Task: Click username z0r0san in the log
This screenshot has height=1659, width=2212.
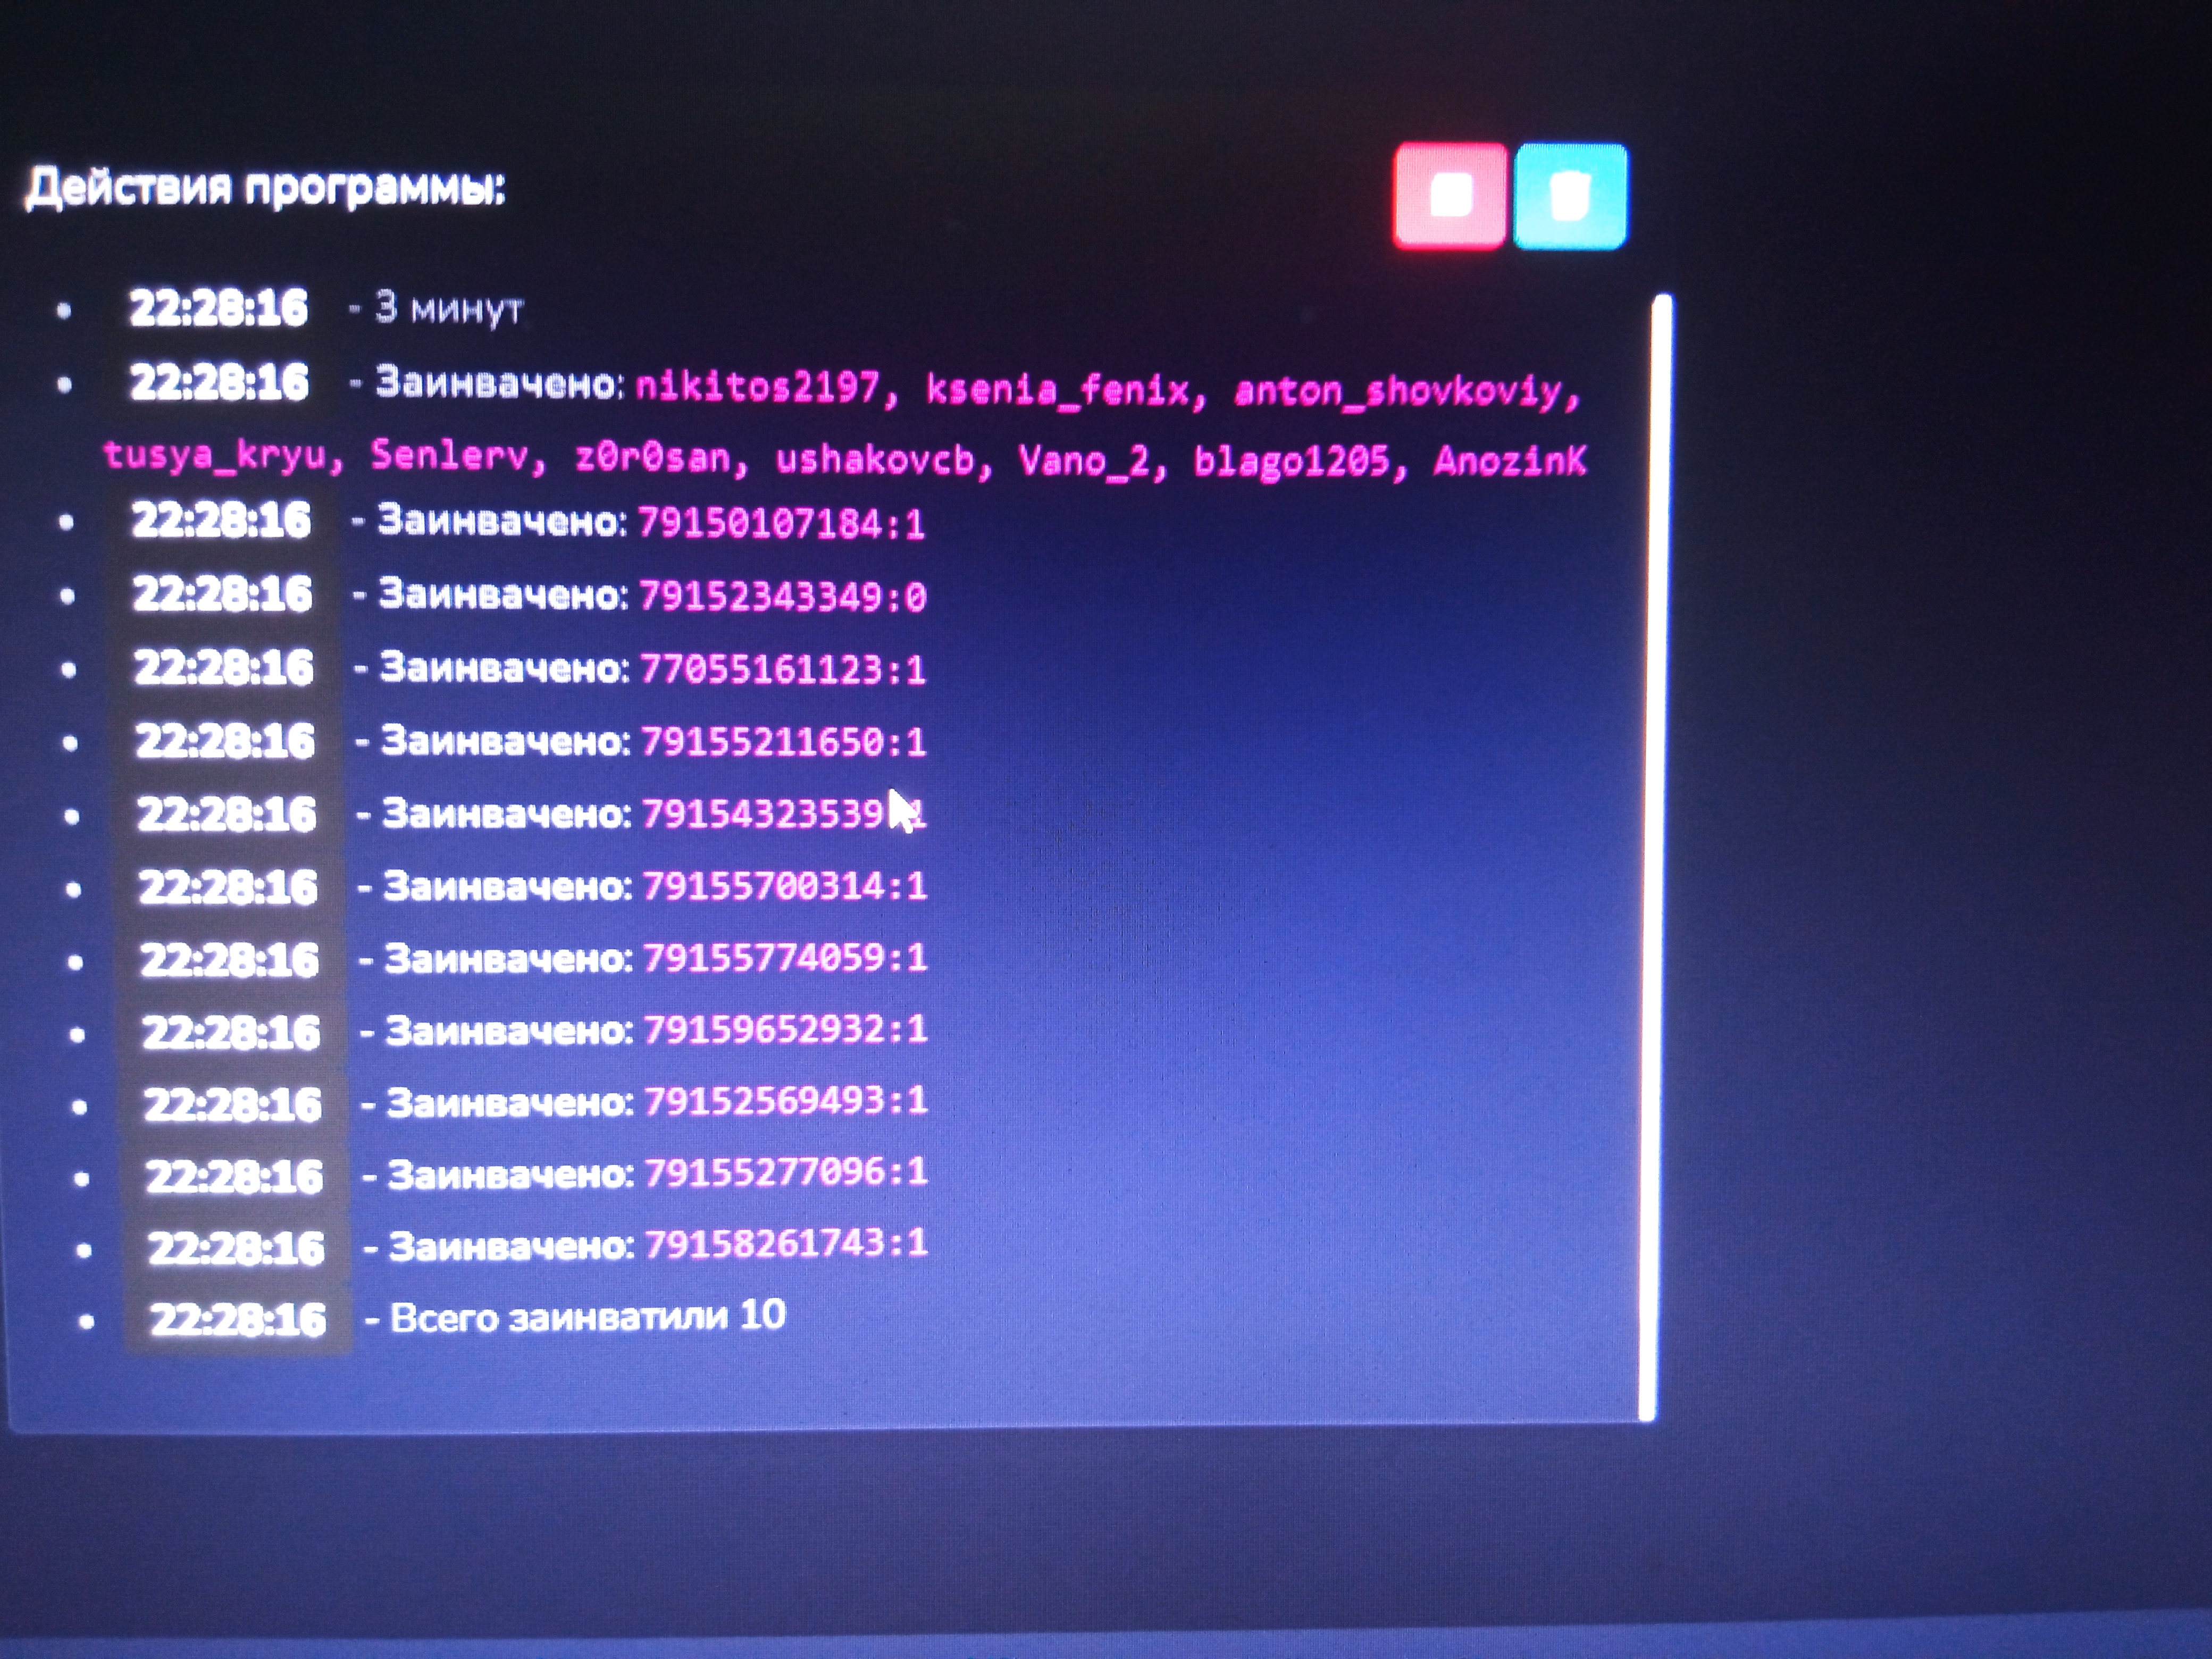Action: pos(653,458)
